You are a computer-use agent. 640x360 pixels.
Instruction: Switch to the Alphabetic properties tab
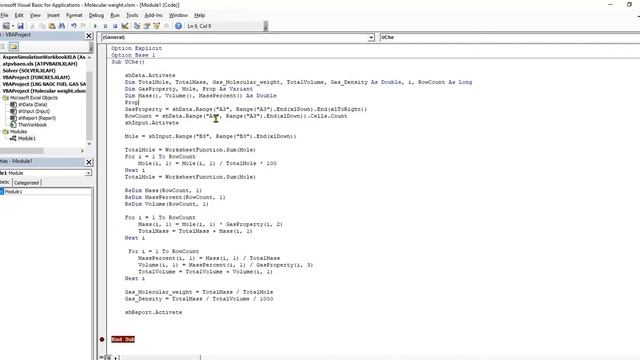(5, 182)
